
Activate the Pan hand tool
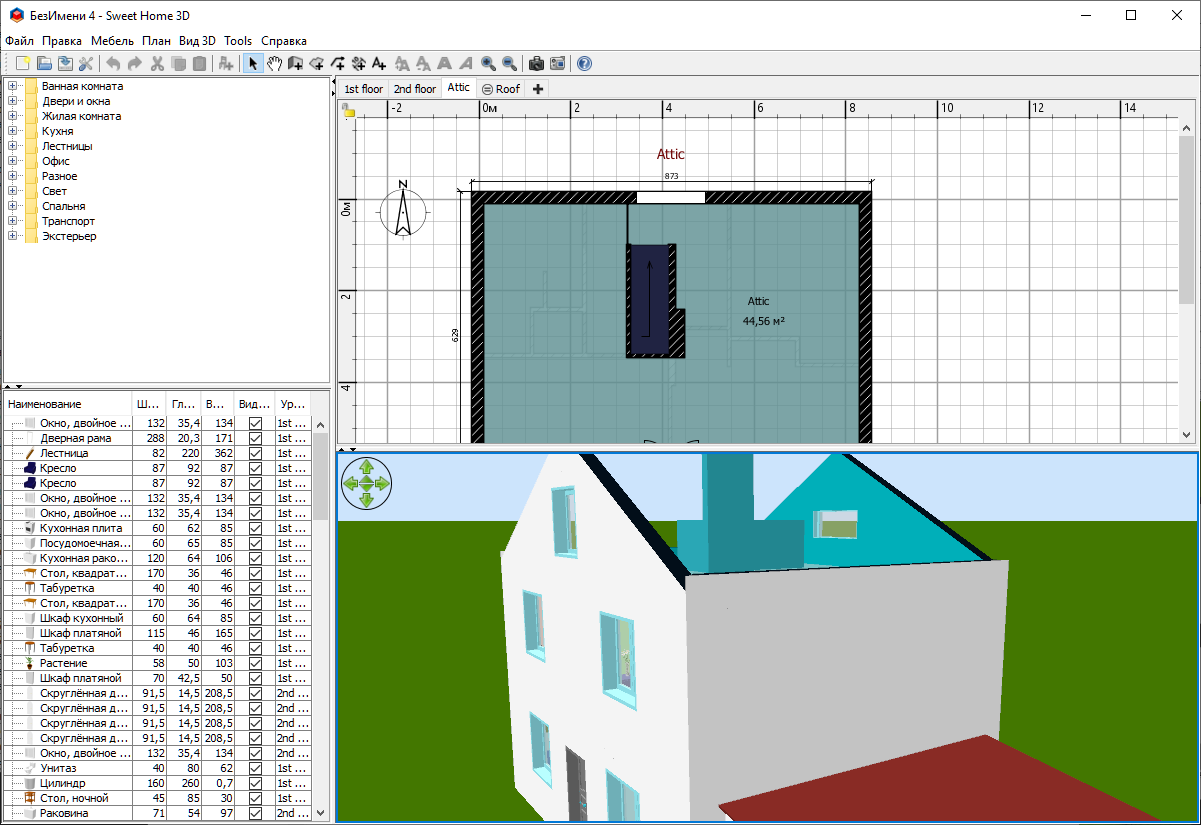tap(274, 64)
